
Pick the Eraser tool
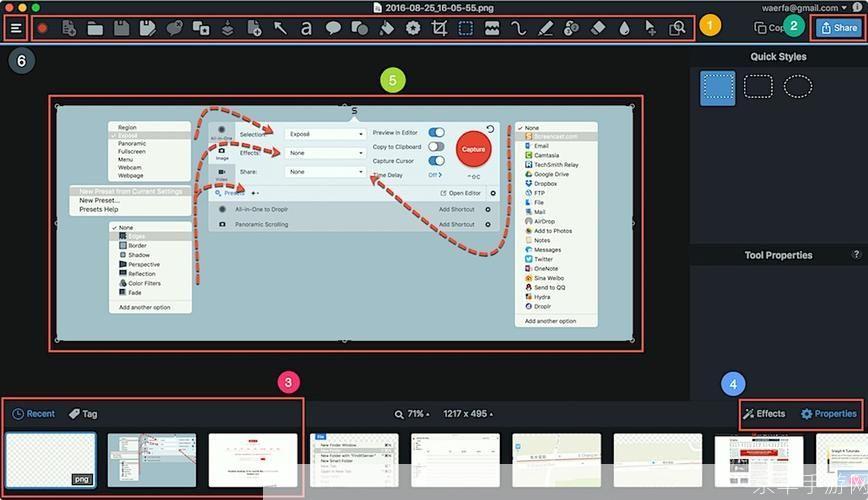598,28
